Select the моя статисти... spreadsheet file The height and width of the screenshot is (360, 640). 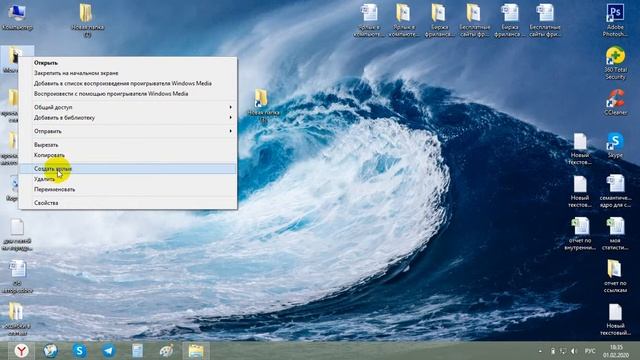pos(615,233)
